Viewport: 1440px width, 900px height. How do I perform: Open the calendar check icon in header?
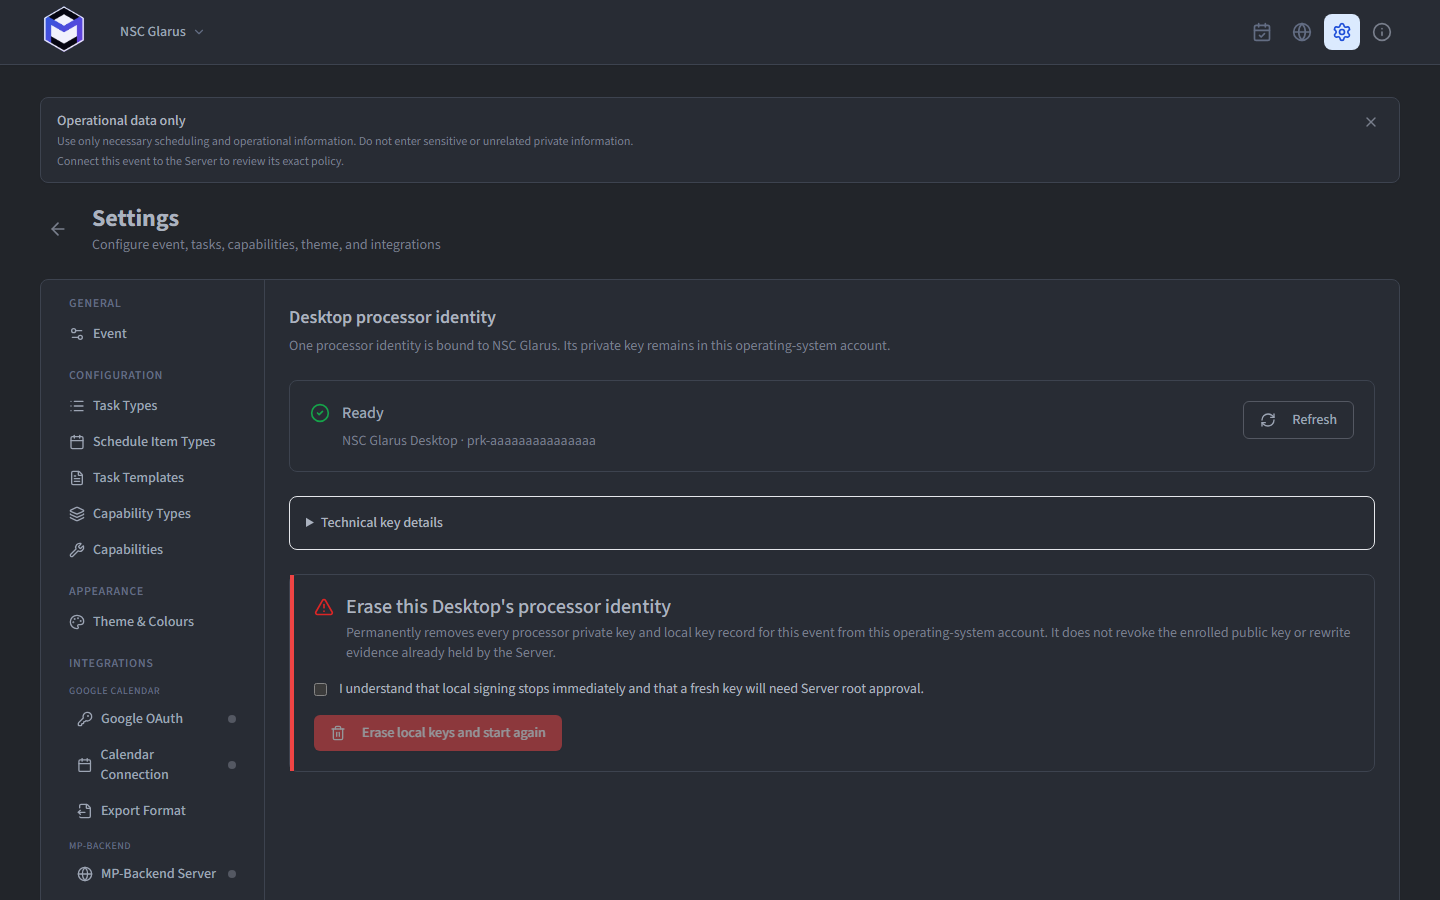1262,32
